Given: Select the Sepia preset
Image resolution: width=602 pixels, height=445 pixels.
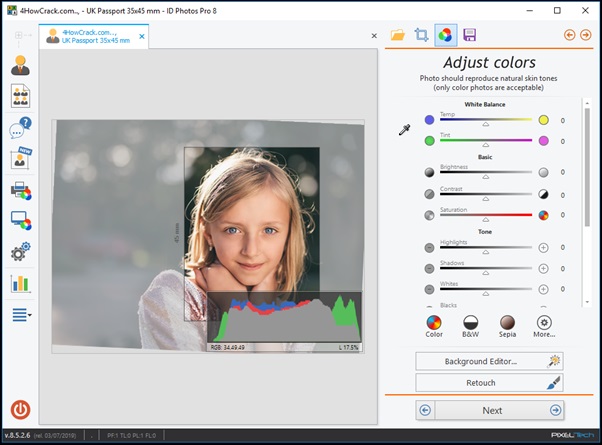Looking at the screenshot, I should pos(507,326).
